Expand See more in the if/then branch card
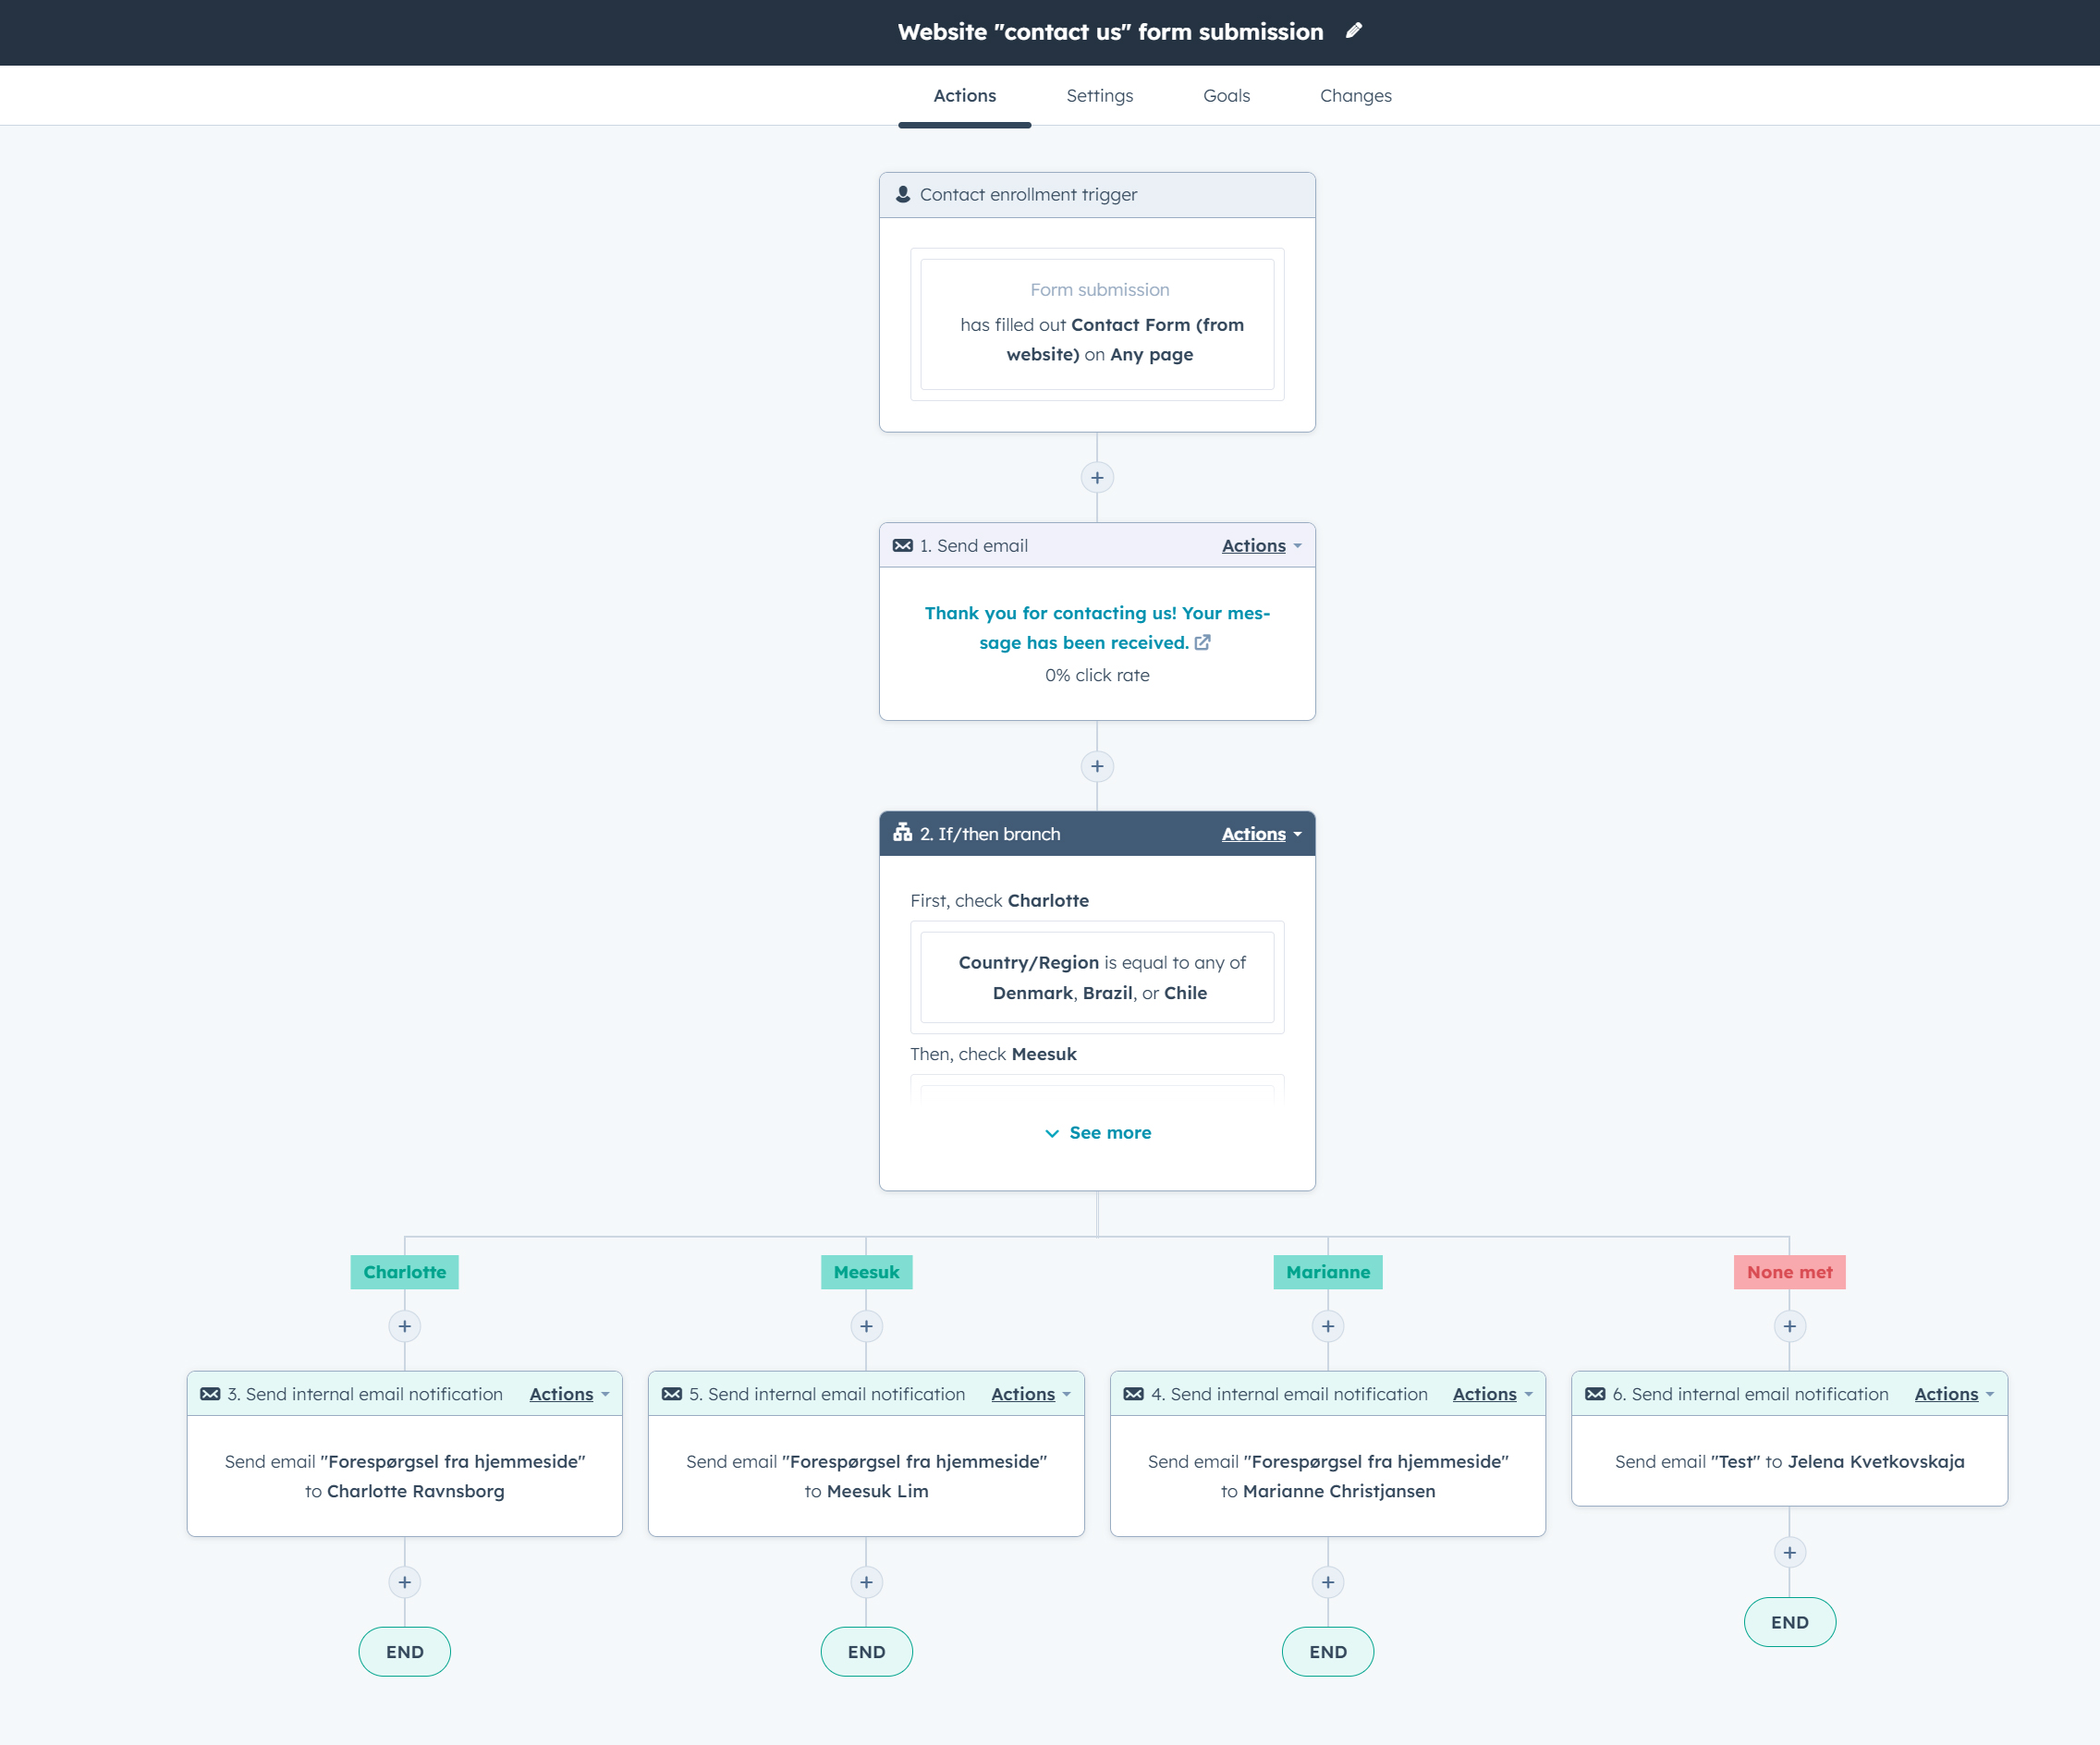The image size is (2100, 1745). (x=1097, y=1132)
